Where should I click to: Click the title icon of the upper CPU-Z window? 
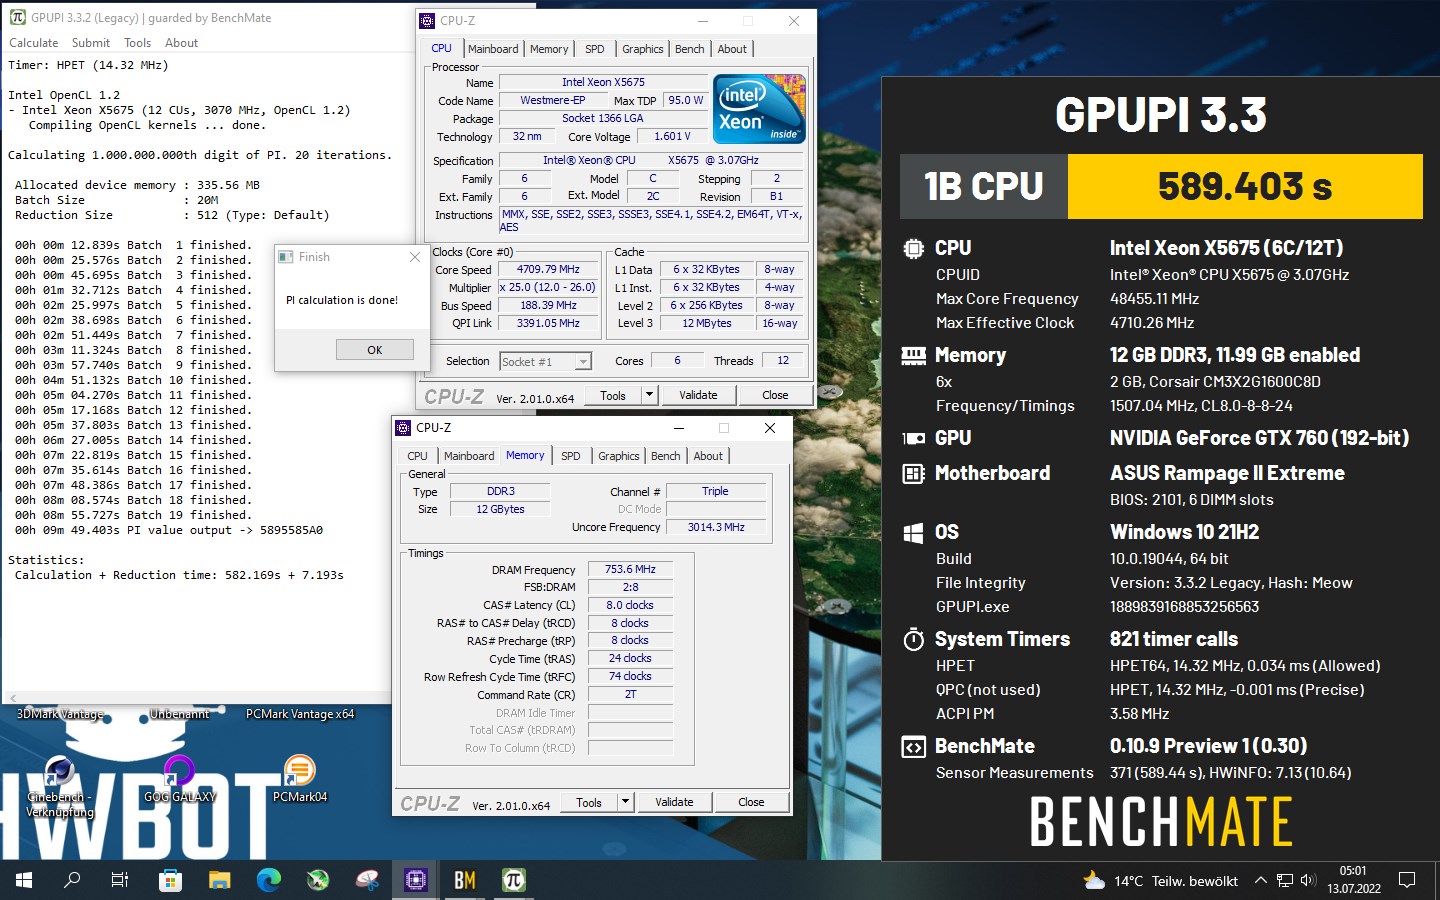click(428, 20)
